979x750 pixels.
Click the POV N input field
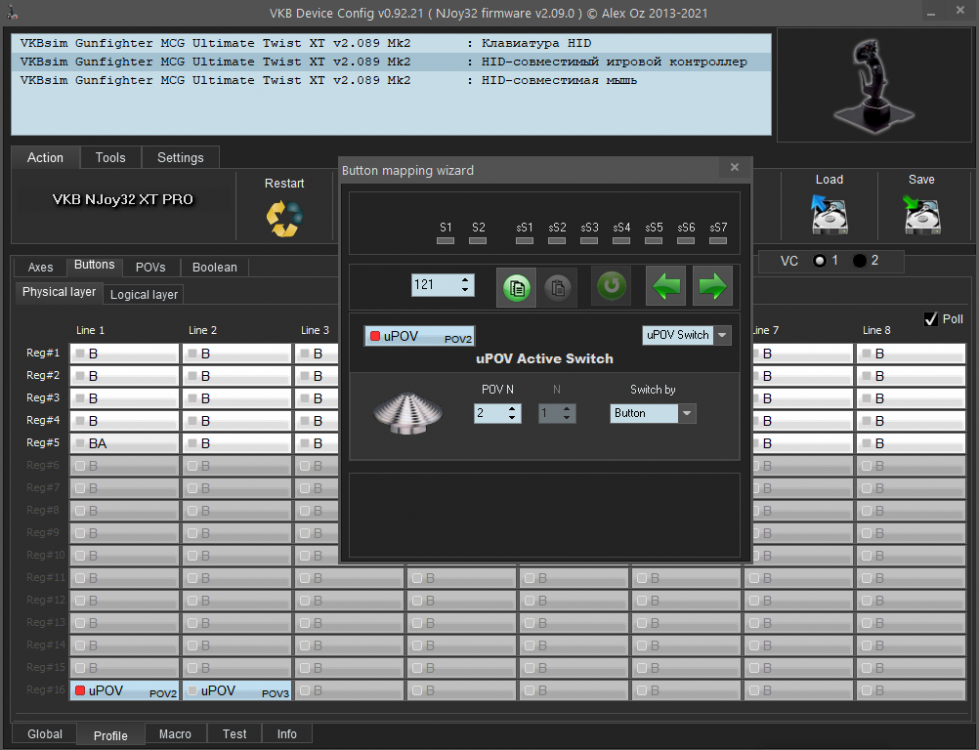490,413
